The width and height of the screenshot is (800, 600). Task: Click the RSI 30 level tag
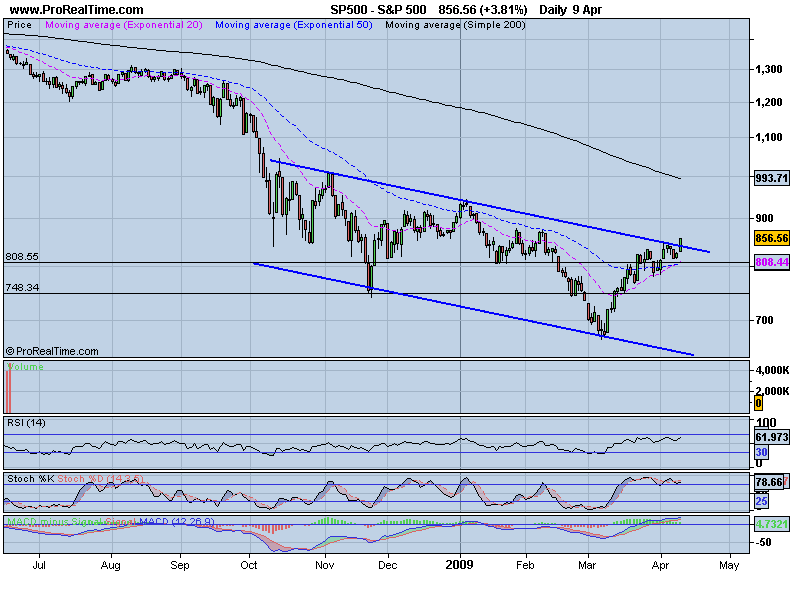(x=761, y=452)
